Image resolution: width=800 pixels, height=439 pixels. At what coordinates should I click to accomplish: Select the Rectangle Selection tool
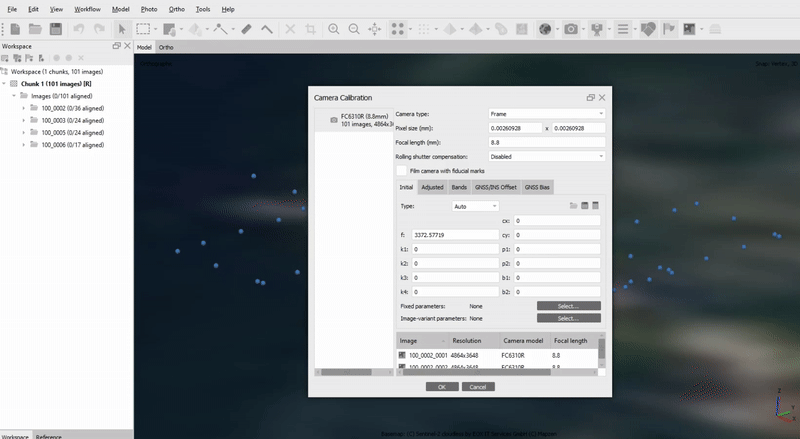coord(144,29)
